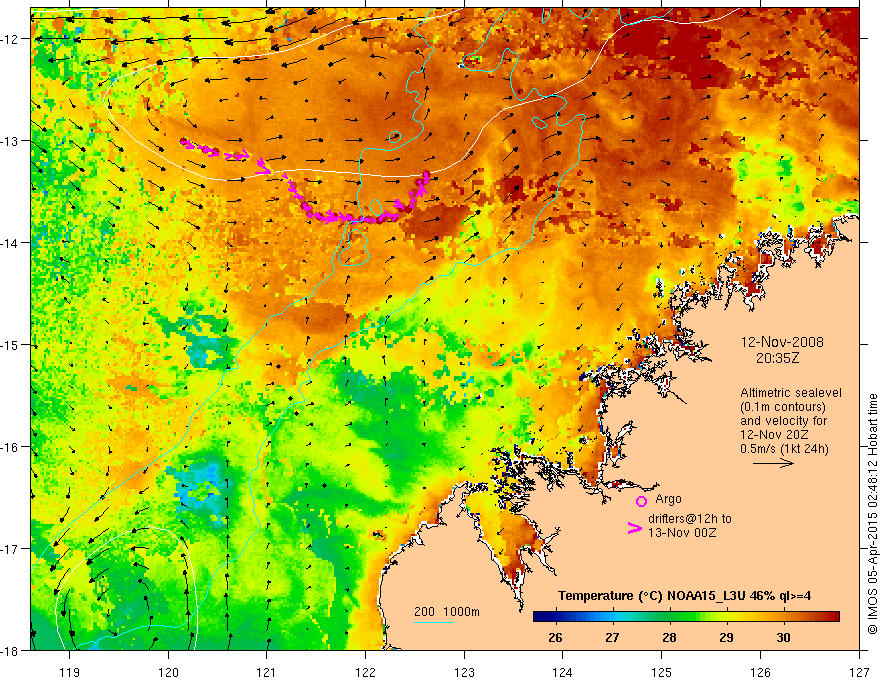Click the colorbar tick label '28'
This screenshot has height=680, width=880.
click(x=669, y=638)
